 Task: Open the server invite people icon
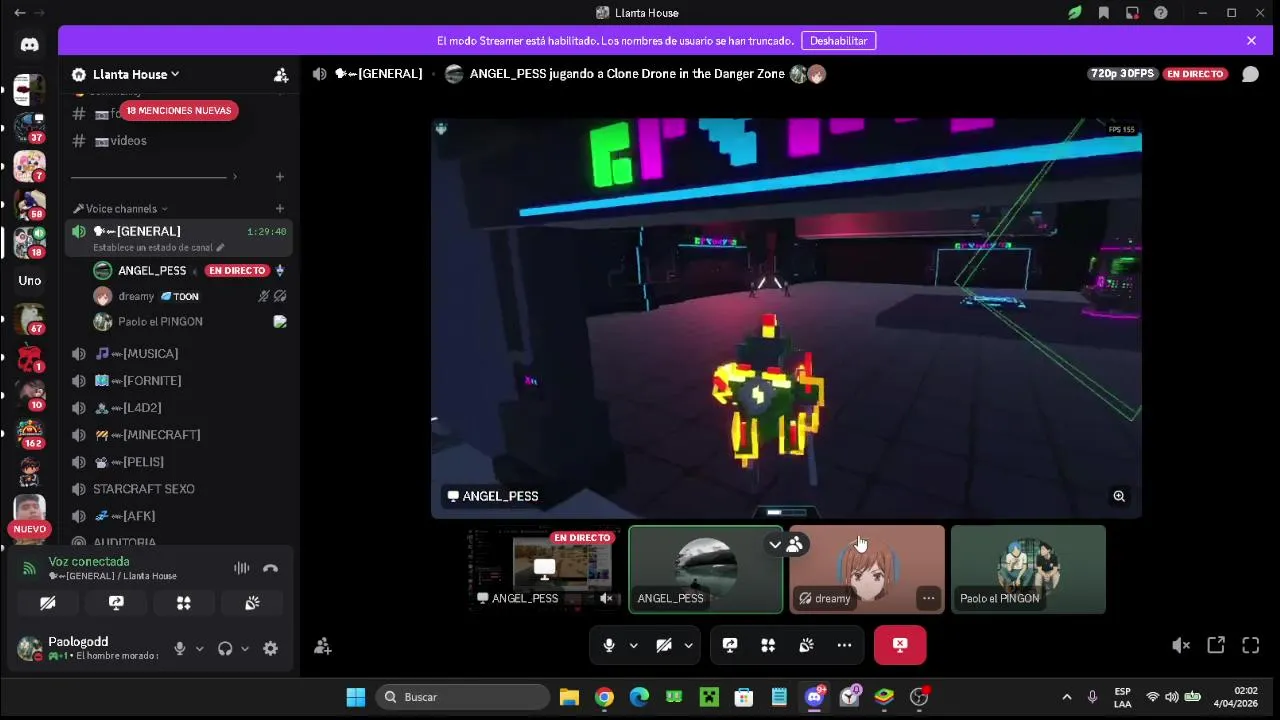tap(281, 75)
